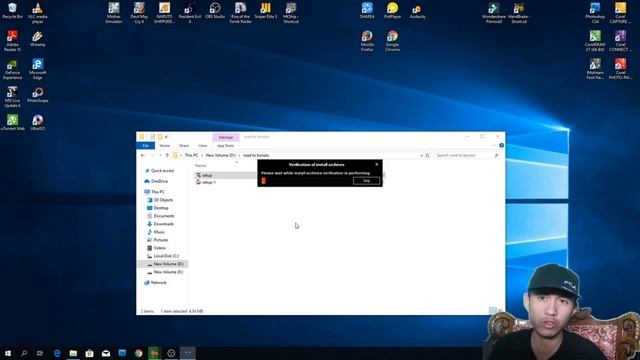
Task: Select the Corel PHOTO-PAINT desktop icon
Action: pyautogui.click(x=620, y=69)
